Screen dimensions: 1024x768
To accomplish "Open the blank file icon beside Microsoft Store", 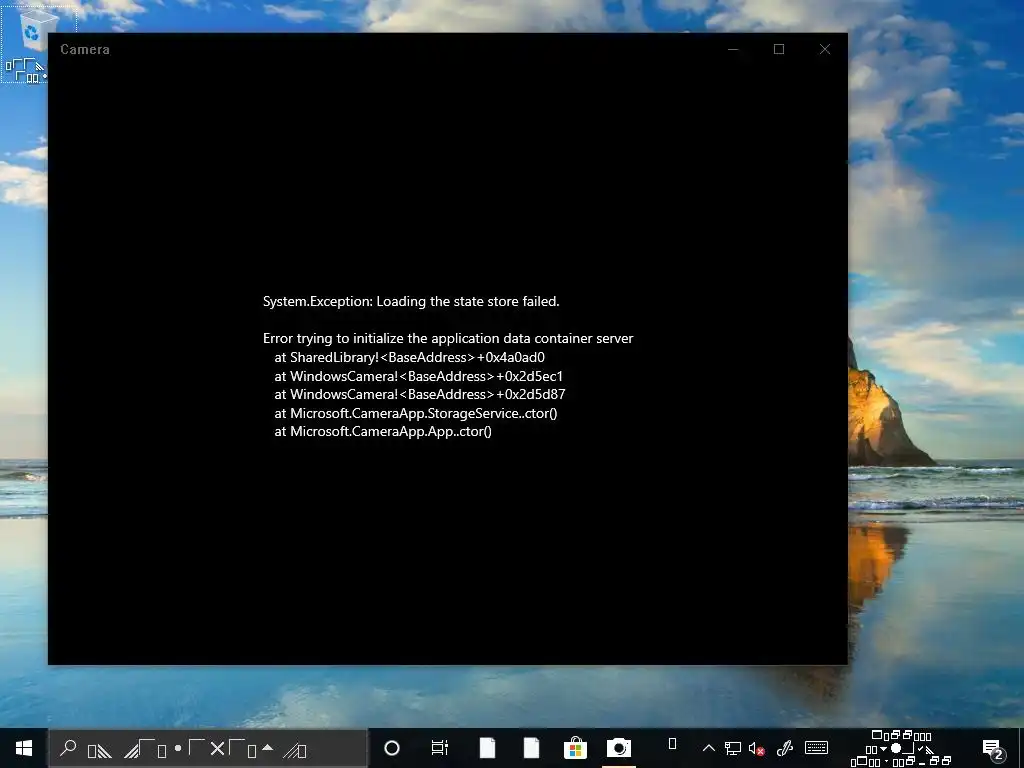I will (532, 748).
